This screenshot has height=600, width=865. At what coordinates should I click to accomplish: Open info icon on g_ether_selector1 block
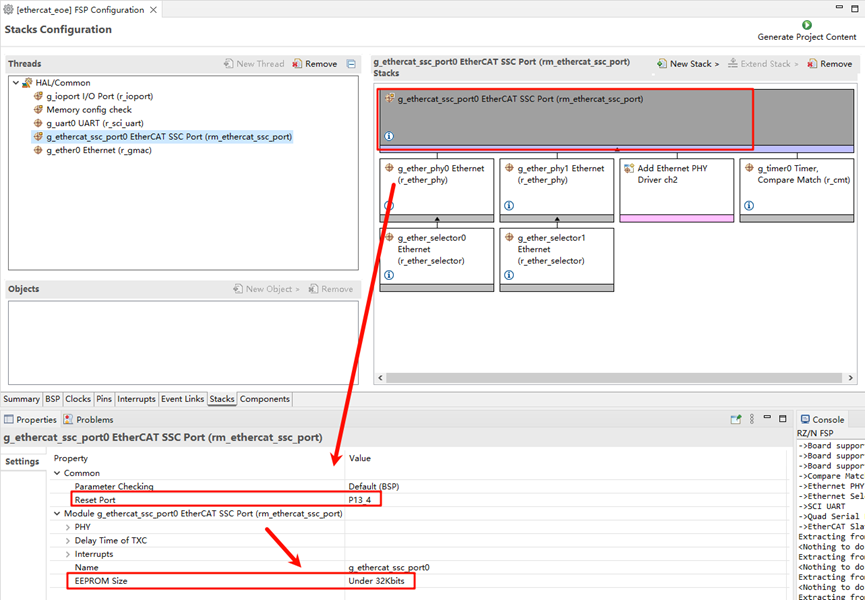click(509, 275)
